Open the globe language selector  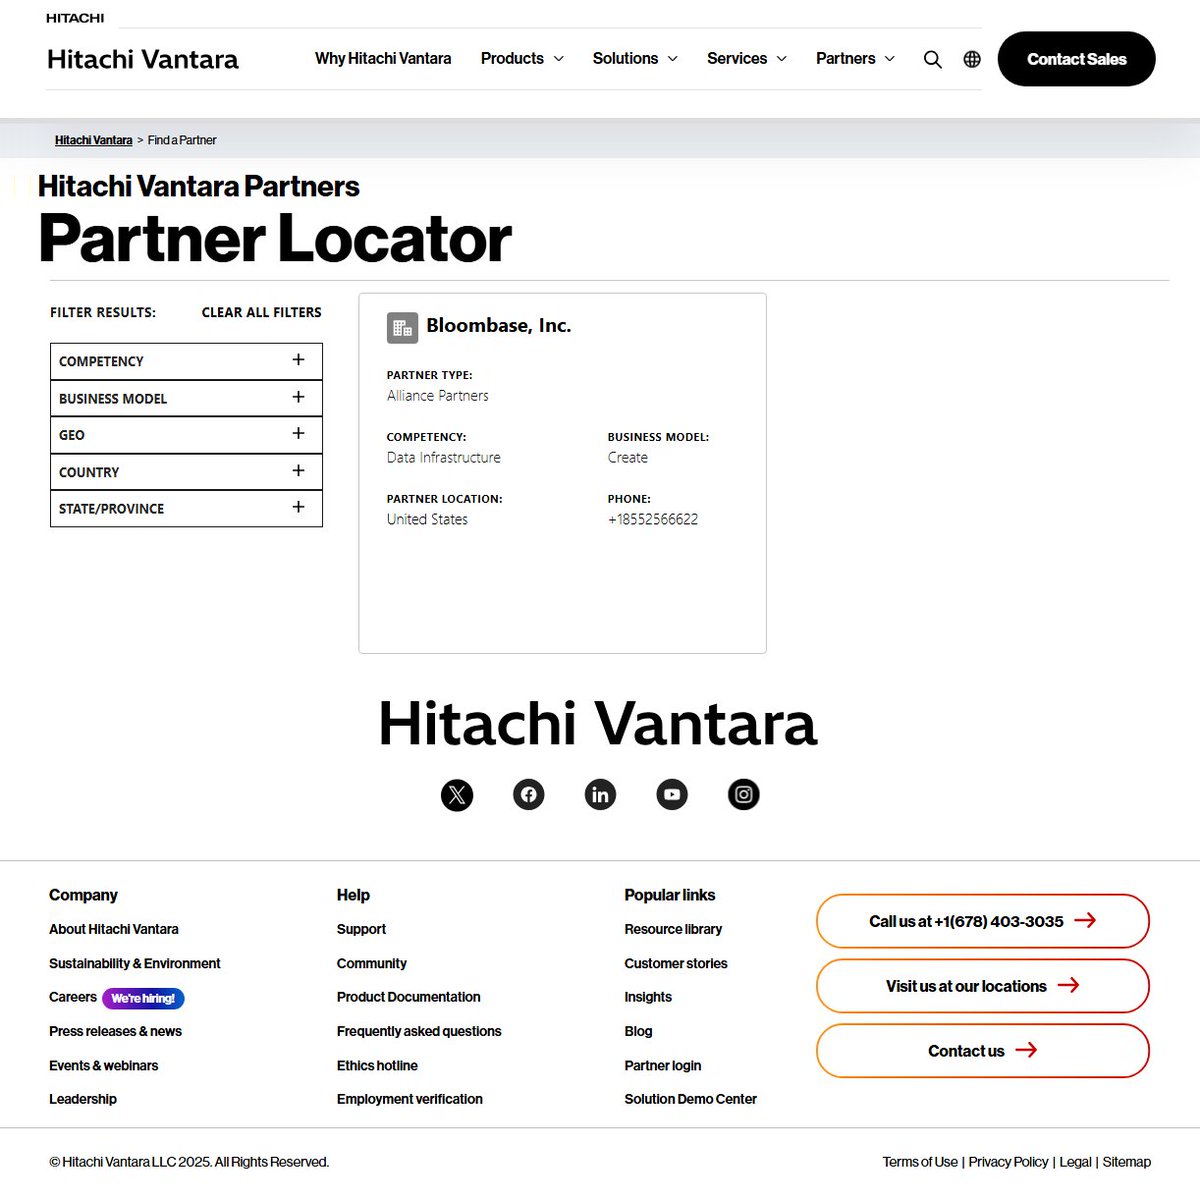[972, 59]
